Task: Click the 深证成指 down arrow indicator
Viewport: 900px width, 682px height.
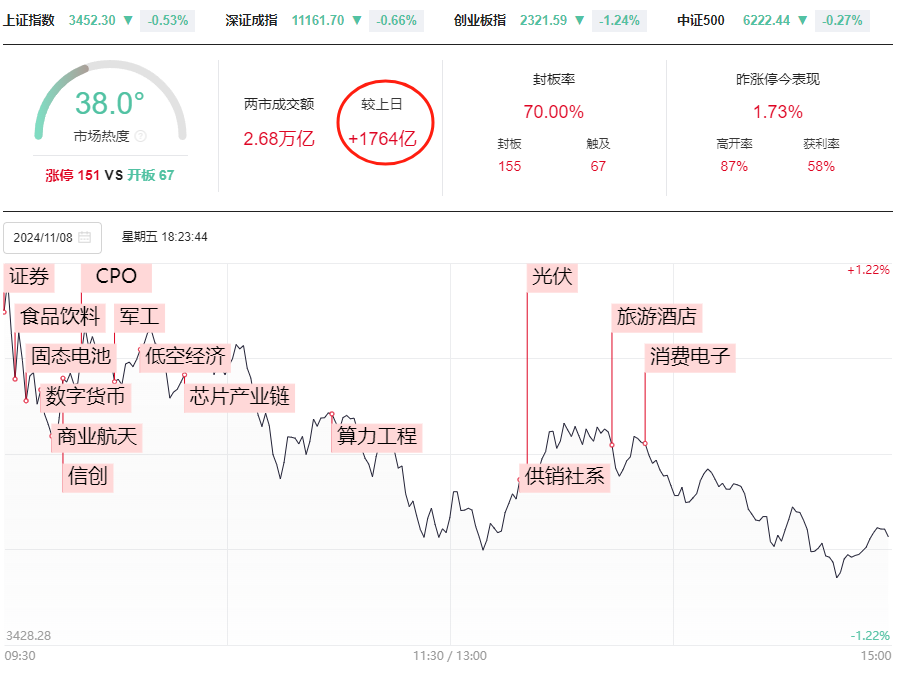Action: coord(355,20)
